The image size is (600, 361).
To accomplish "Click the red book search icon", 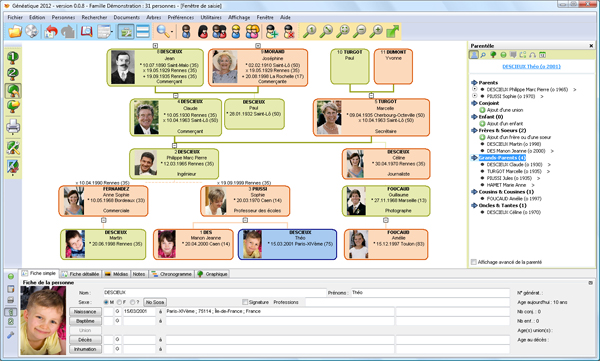I will tap(86, 31).
